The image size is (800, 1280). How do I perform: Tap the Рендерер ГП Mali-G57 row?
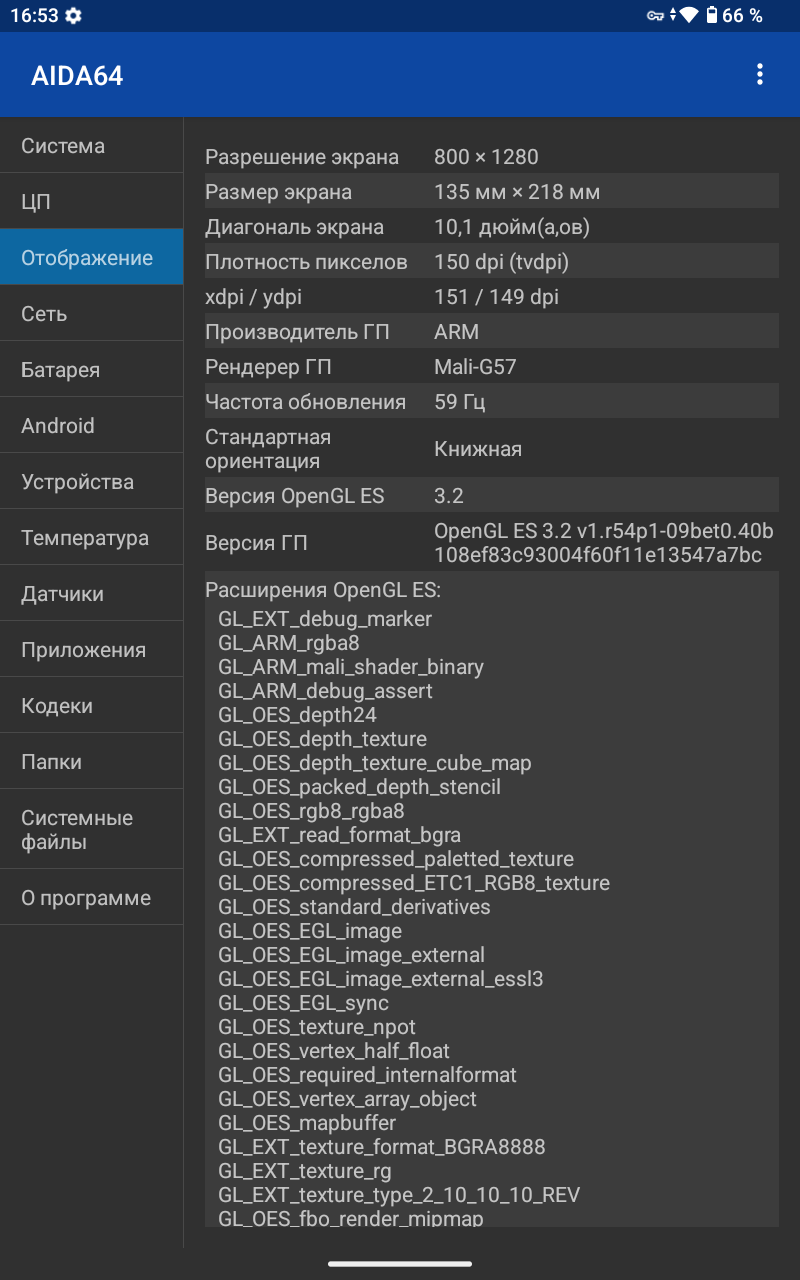click(490, 367)
